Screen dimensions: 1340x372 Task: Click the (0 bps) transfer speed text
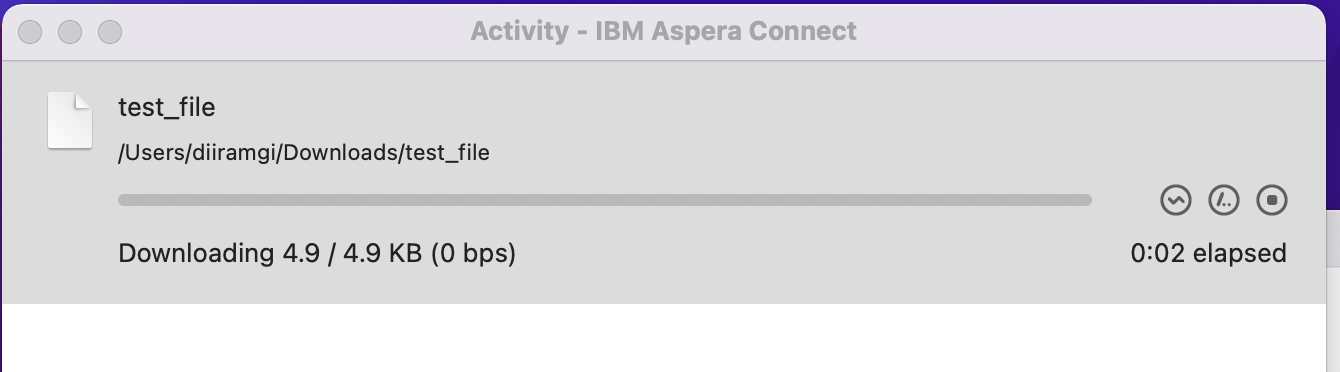point(474,253)
